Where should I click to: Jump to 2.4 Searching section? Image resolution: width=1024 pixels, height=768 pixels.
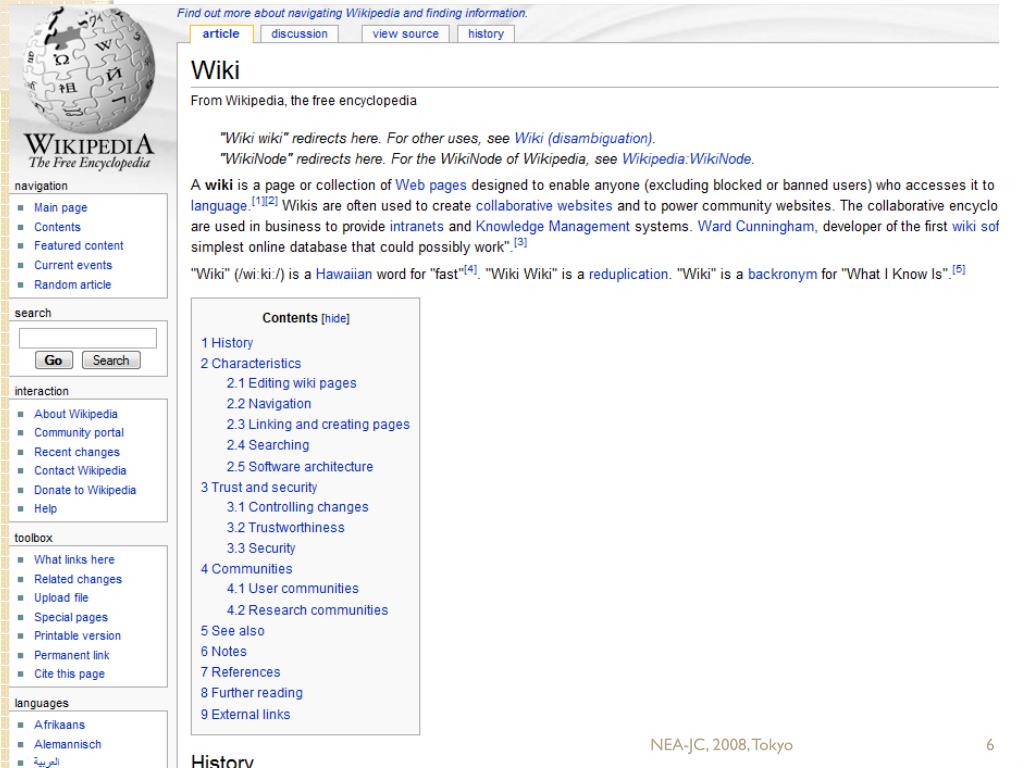coord(268,445)
